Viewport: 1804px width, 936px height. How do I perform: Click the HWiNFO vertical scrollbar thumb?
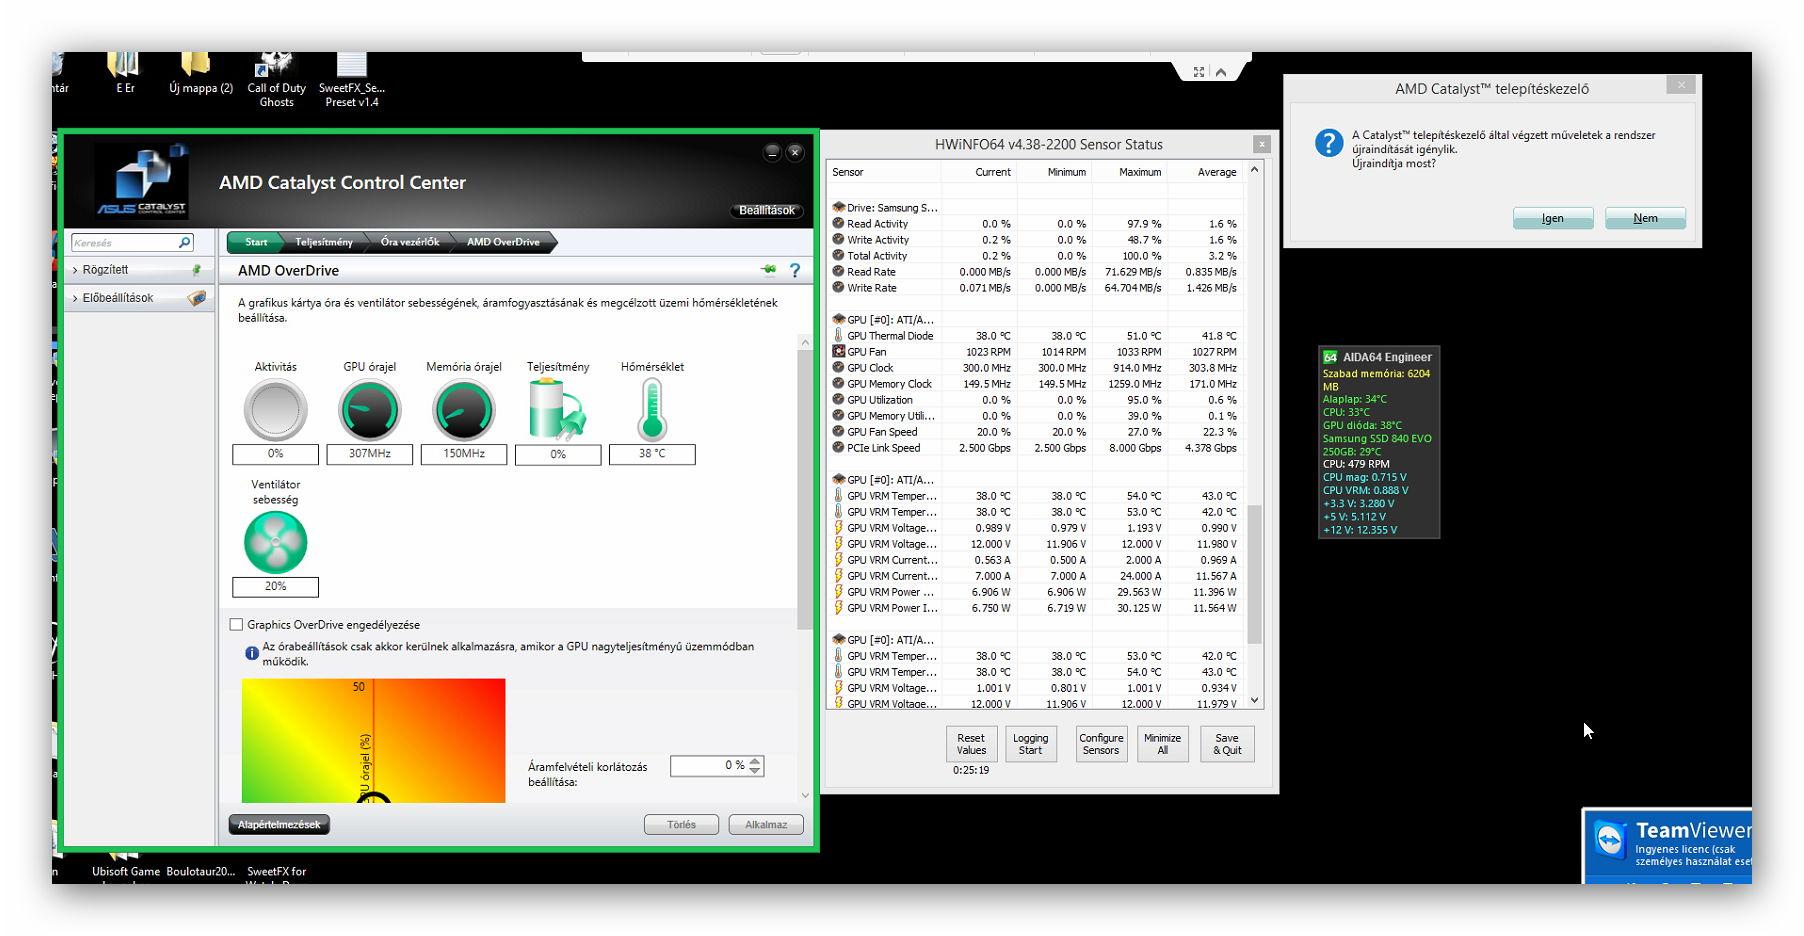1255,574
